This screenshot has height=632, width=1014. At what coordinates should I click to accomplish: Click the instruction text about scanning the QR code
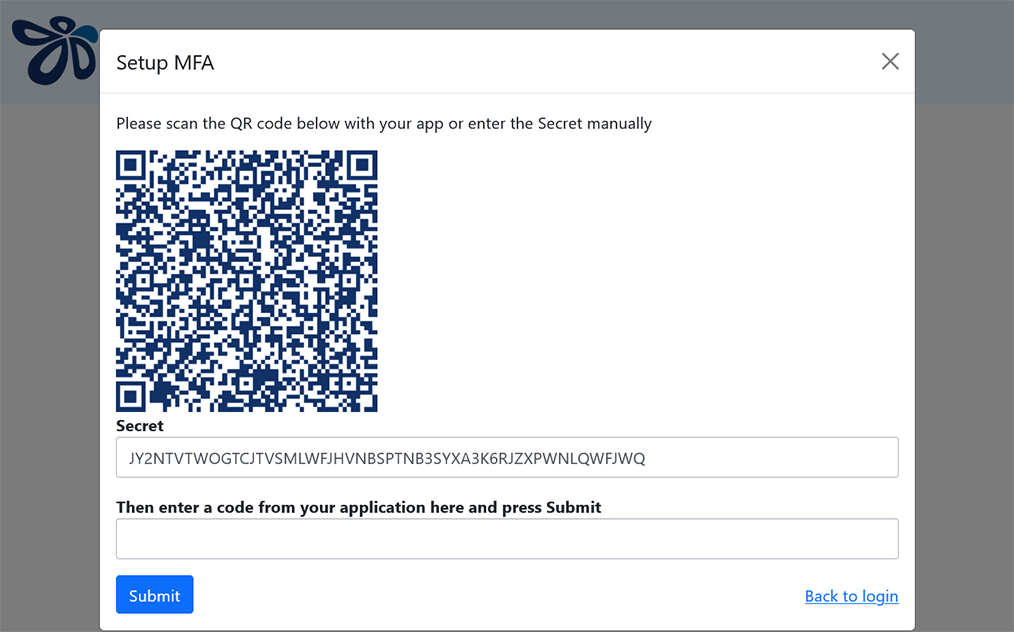pyautogui.click(x=383, y=123)
